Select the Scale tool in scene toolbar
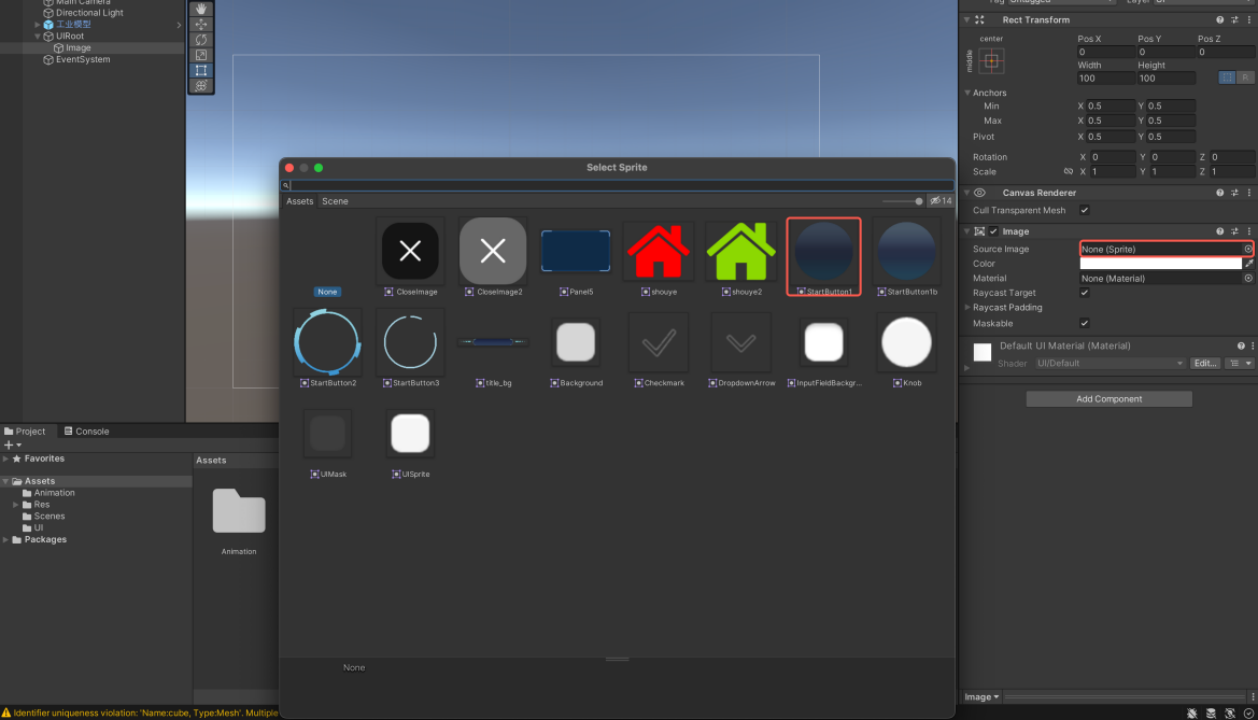 201,55
